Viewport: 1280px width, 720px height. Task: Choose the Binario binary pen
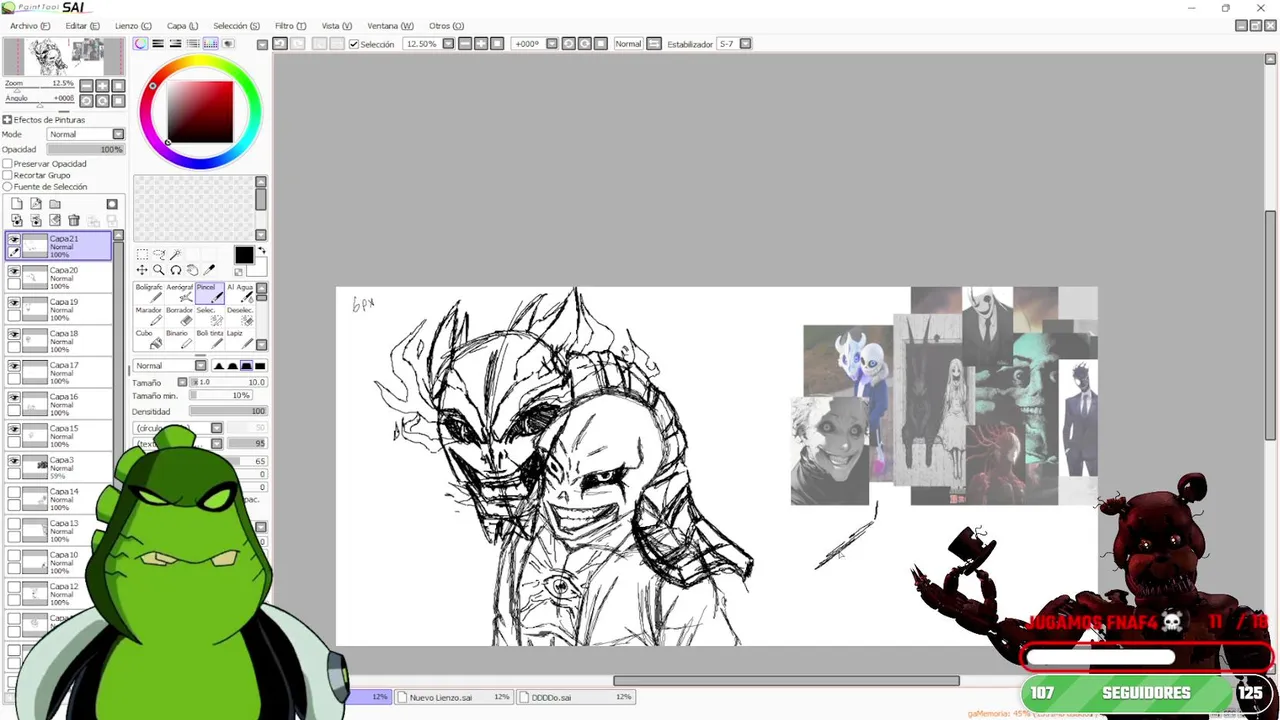click(x=180, y=339)
